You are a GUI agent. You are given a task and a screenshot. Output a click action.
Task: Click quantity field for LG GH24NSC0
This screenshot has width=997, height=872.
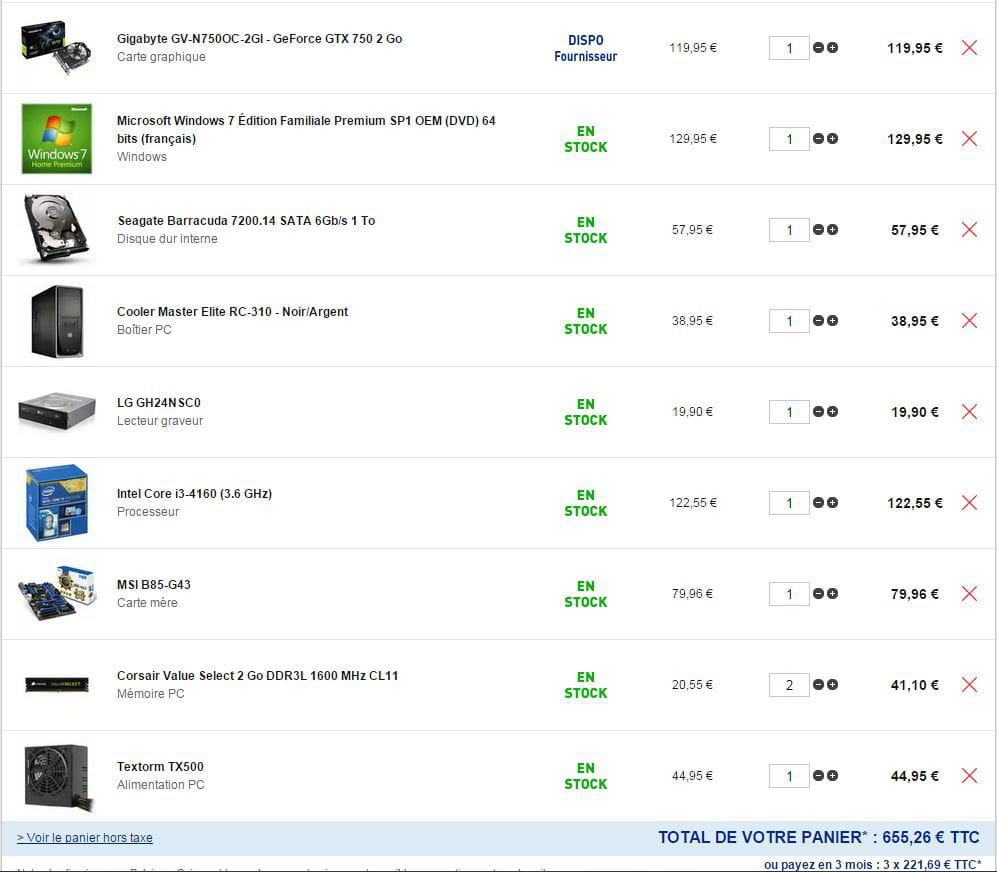[789, 412]
